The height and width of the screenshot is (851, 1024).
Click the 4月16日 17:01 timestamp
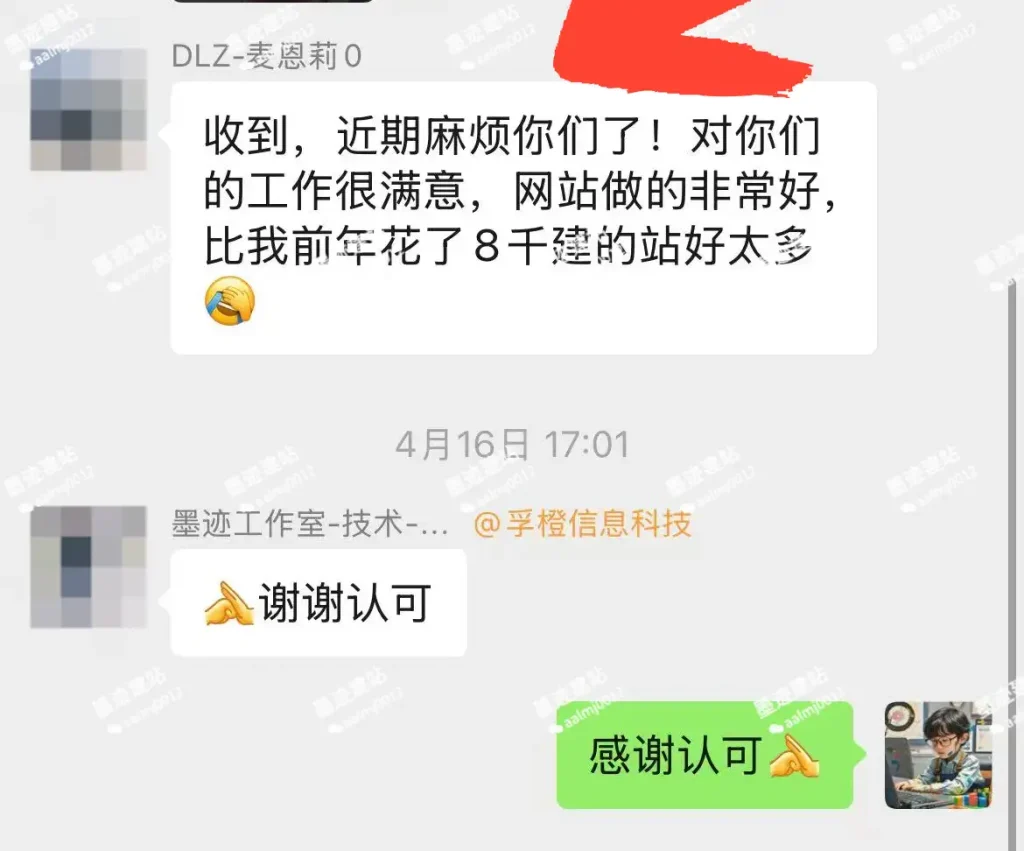pyautogui.click(x=512, y=445)
